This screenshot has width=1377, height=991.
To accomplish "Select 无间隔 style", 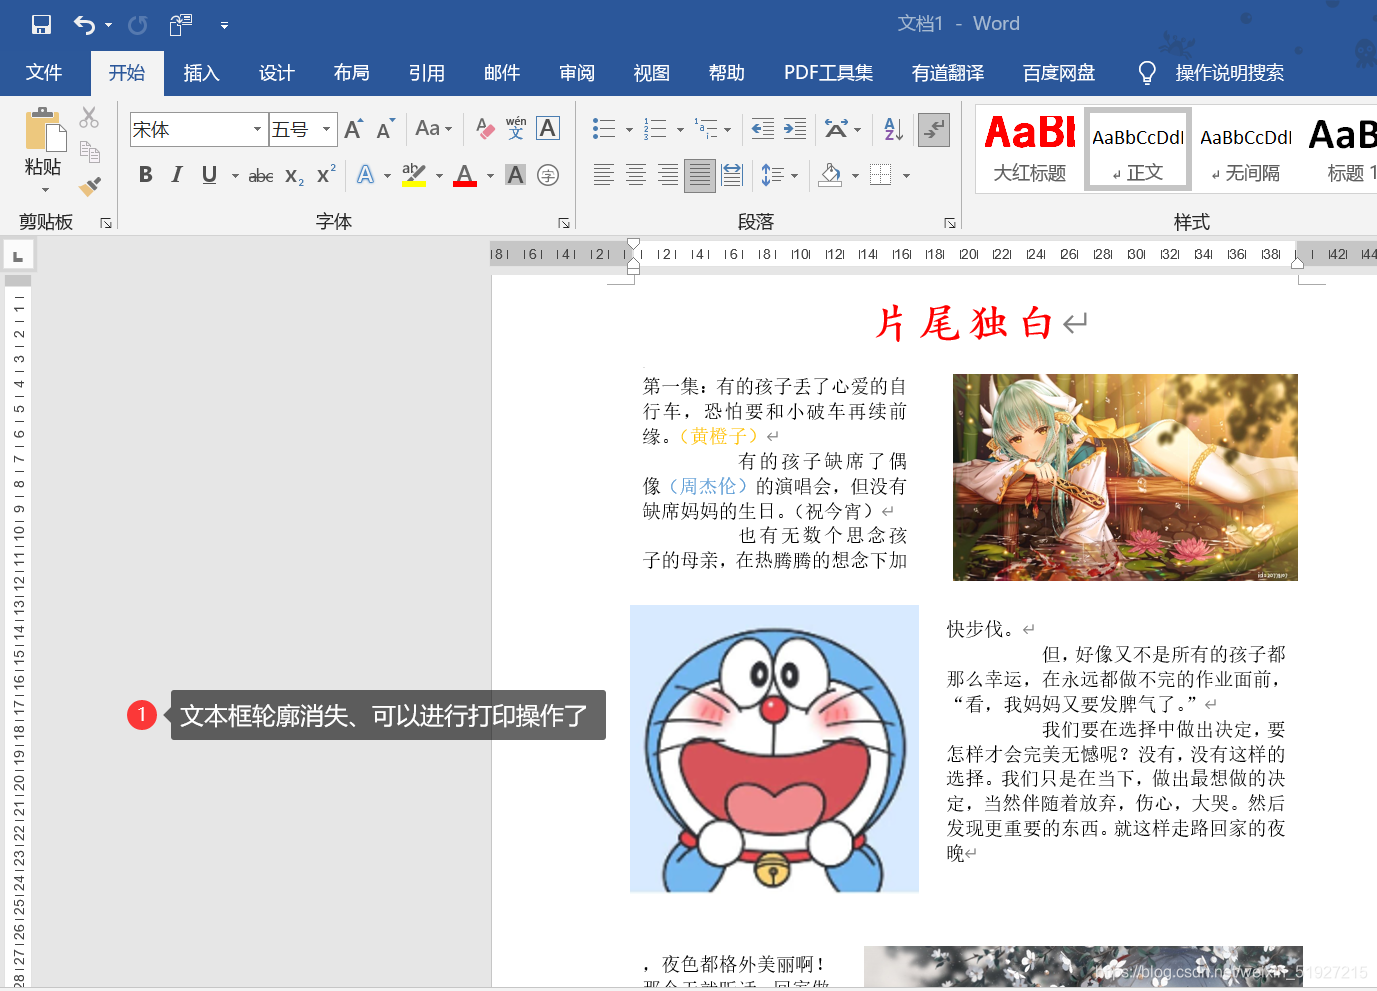I will [1246, 148].
